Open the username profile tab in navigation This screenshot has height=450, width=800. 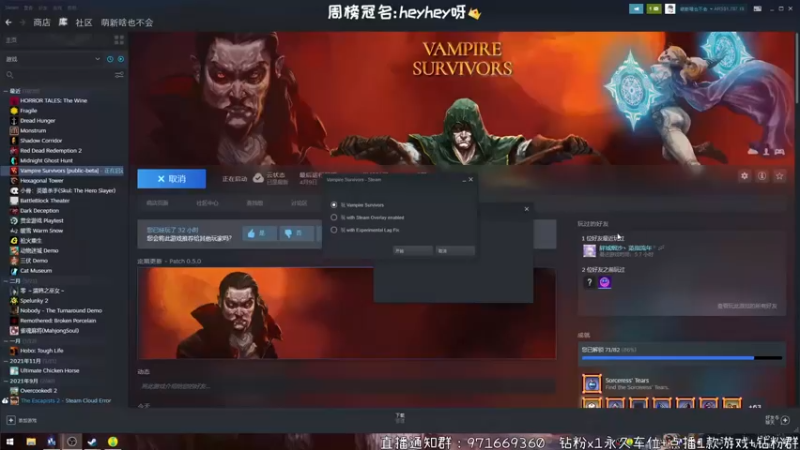(x=127, y=22)
